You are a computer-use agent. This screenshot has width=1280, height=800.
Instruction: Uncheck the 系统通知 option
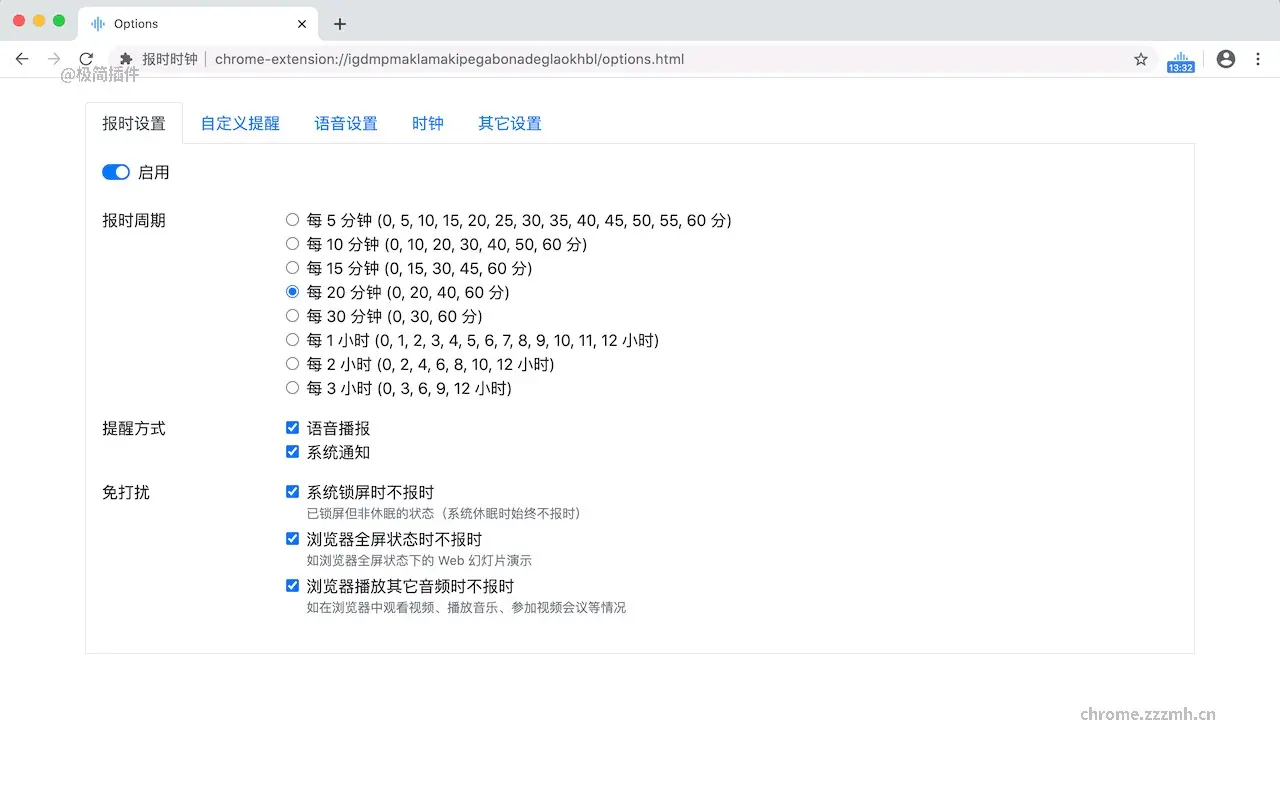point(292,451)
